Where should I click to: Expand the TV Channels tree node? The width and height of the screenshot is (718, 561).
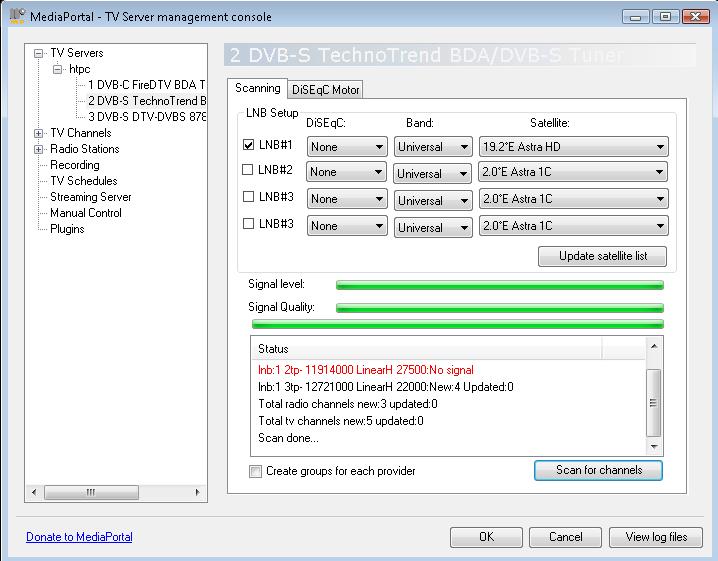point(38,134)
